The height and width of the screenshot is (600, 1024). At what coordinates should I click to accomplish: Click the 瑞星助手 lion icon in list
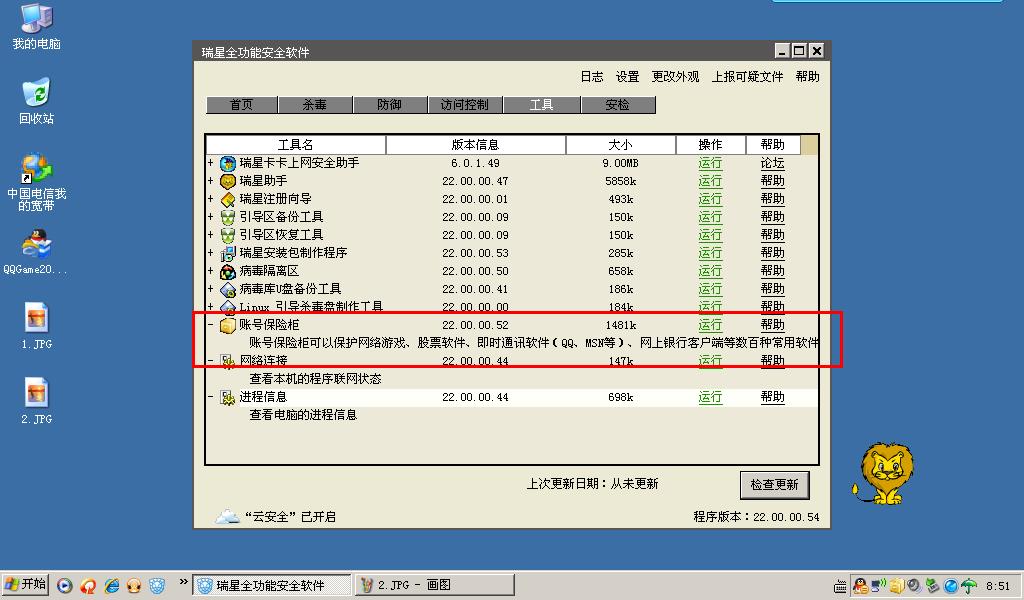(227, 181)
